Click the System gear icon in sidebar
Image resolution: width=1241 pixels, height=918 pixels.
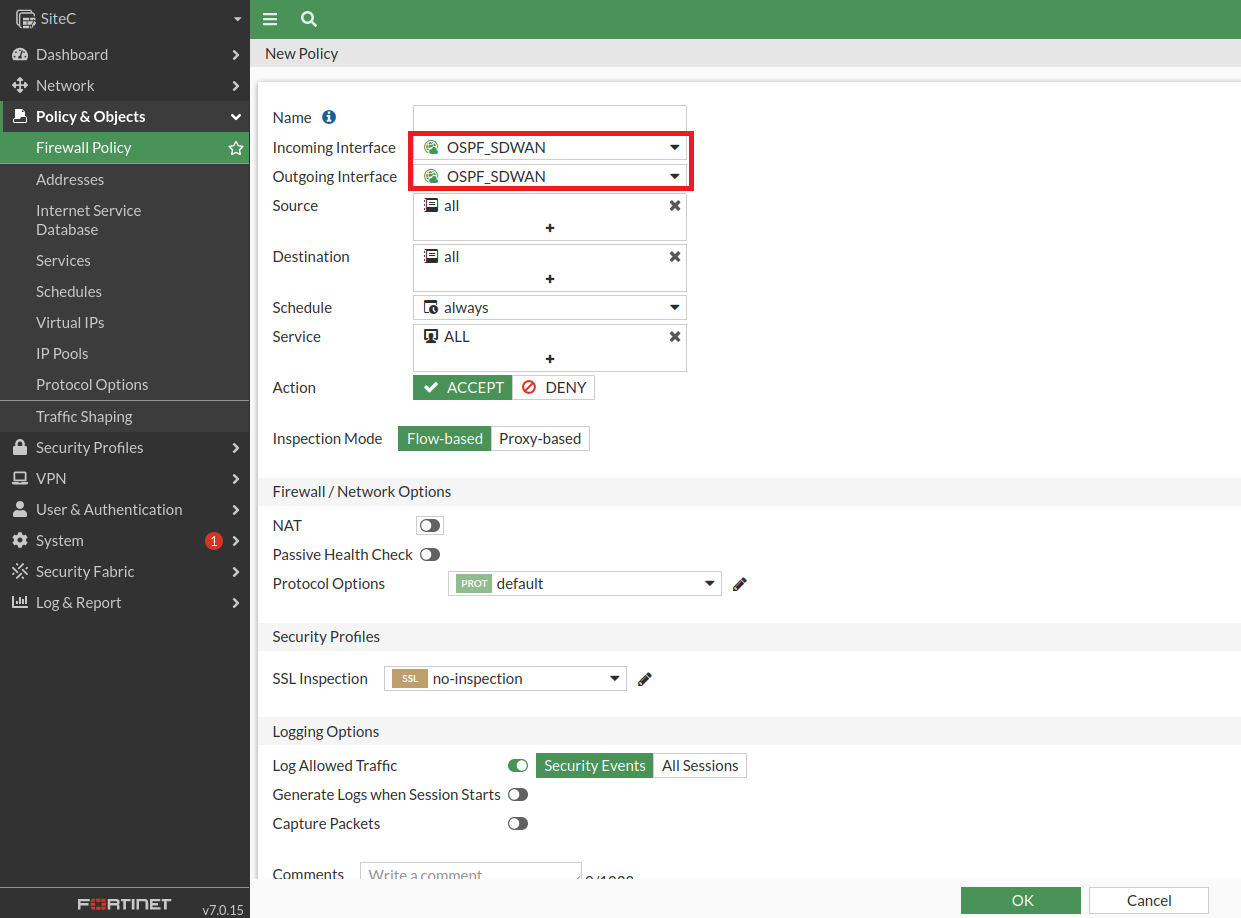click(20, 540)
